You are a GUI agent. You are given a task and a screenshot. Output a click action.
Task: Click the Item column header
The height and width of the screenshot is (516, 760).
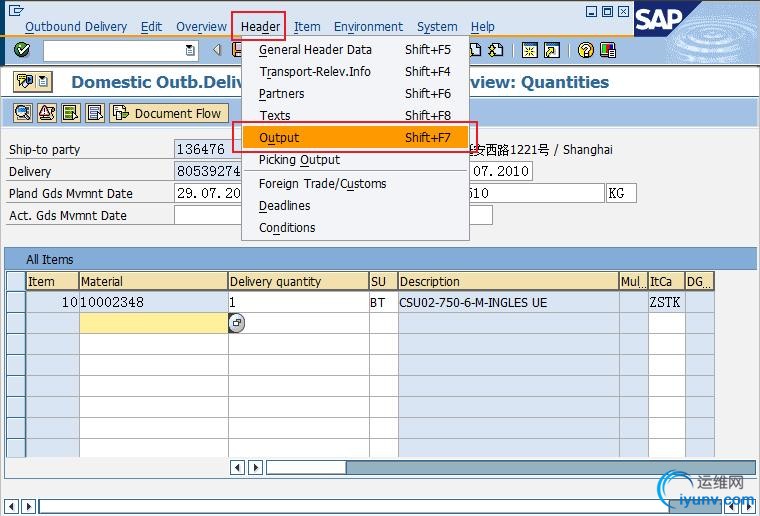[x=52, y=281]
